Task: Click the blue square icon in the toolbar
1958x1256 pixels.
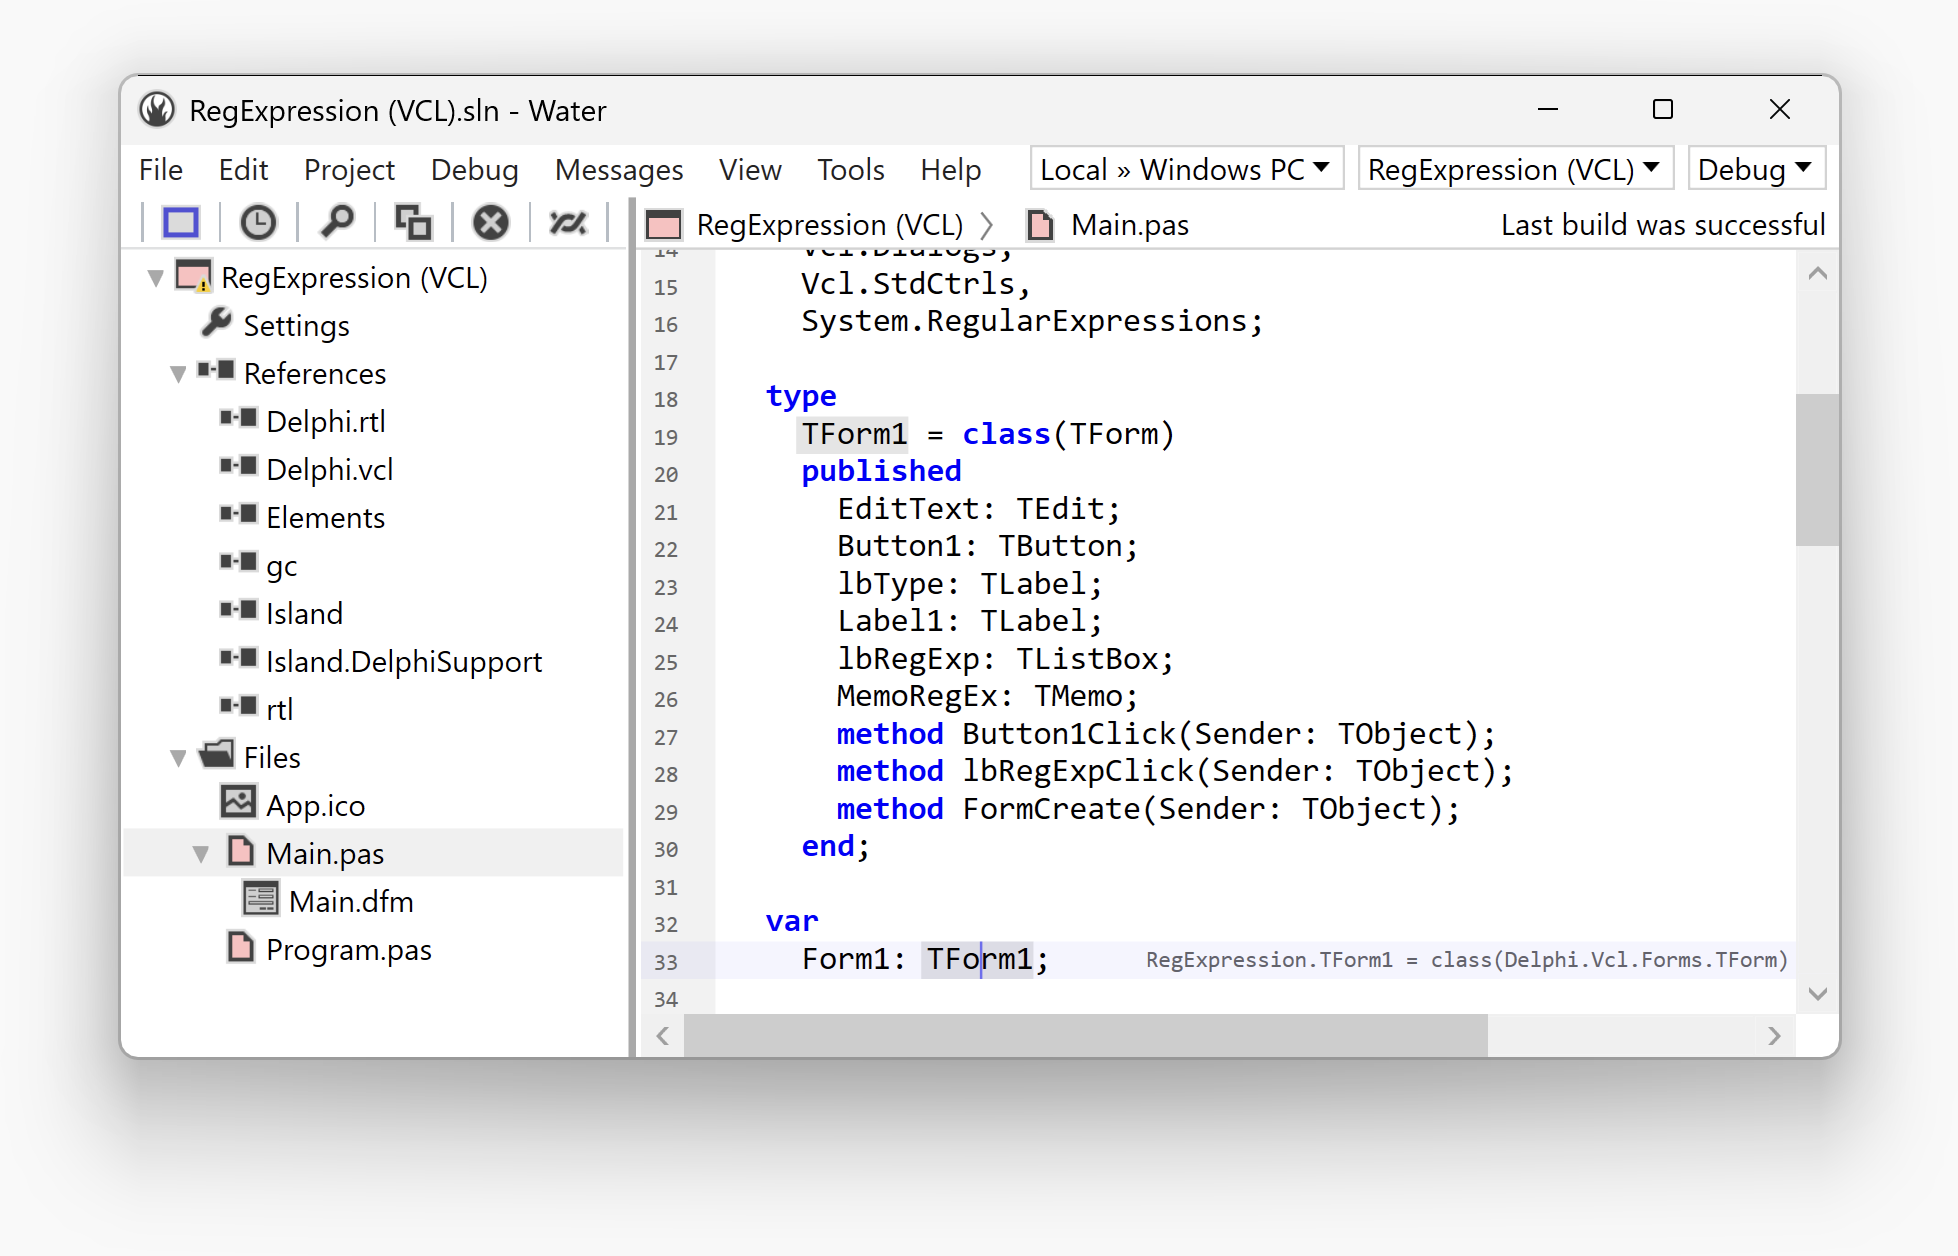Action: (180, 222)
